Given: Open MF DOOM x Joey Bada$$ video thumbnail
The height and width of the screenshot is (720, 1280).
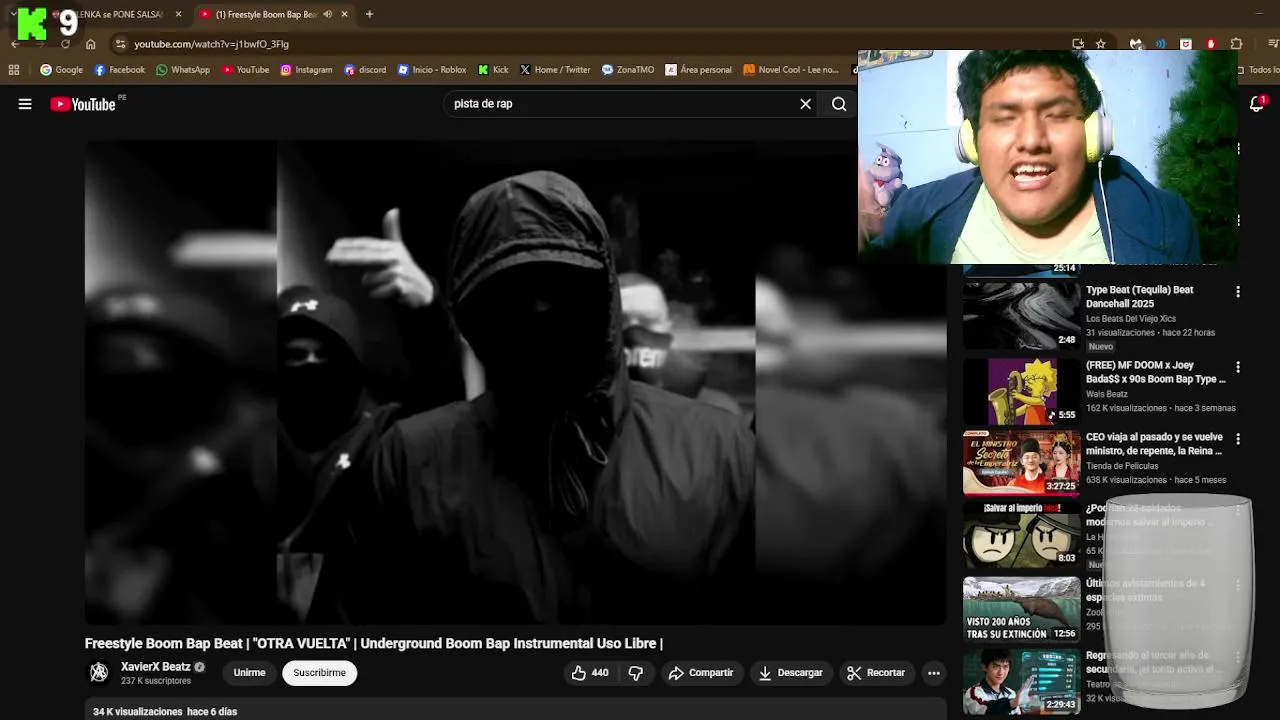Looking at the screenshot, I should (1021, 390).
